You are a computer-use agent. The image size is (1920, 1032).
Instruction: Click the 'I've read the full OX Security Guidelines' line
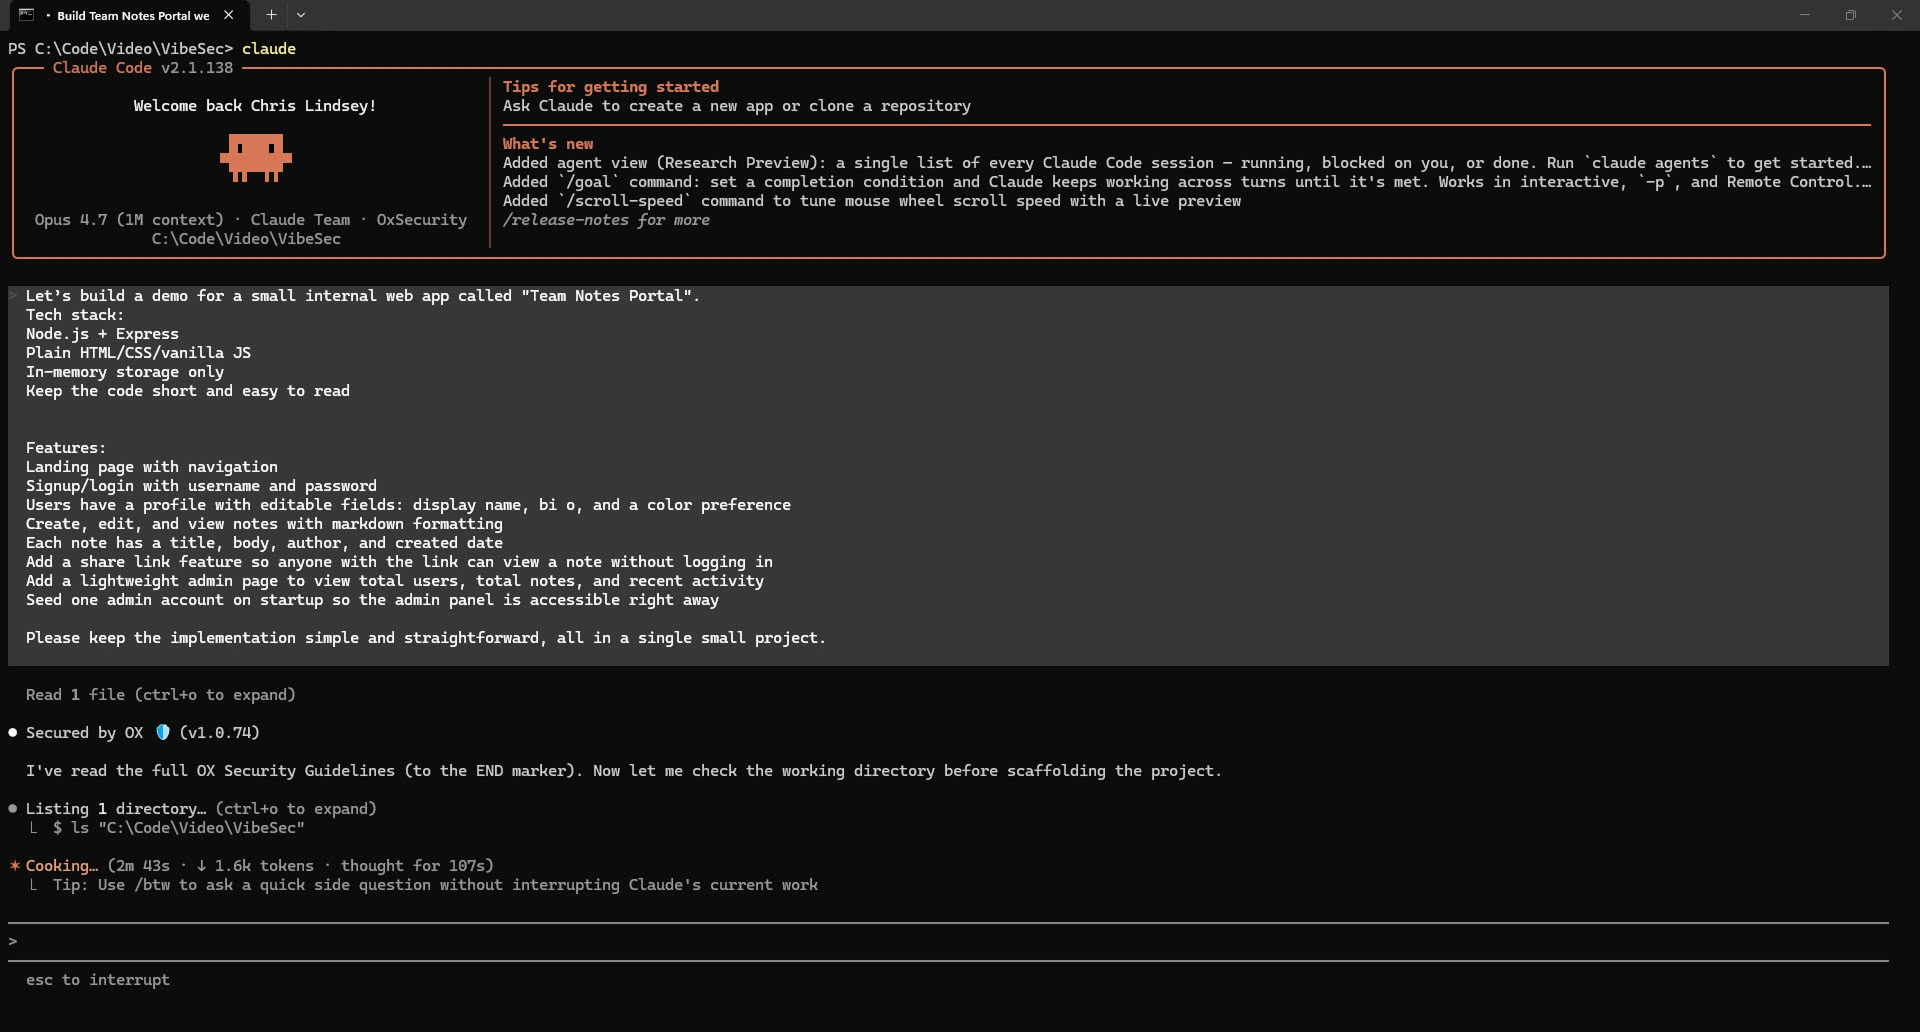(624, 771)
